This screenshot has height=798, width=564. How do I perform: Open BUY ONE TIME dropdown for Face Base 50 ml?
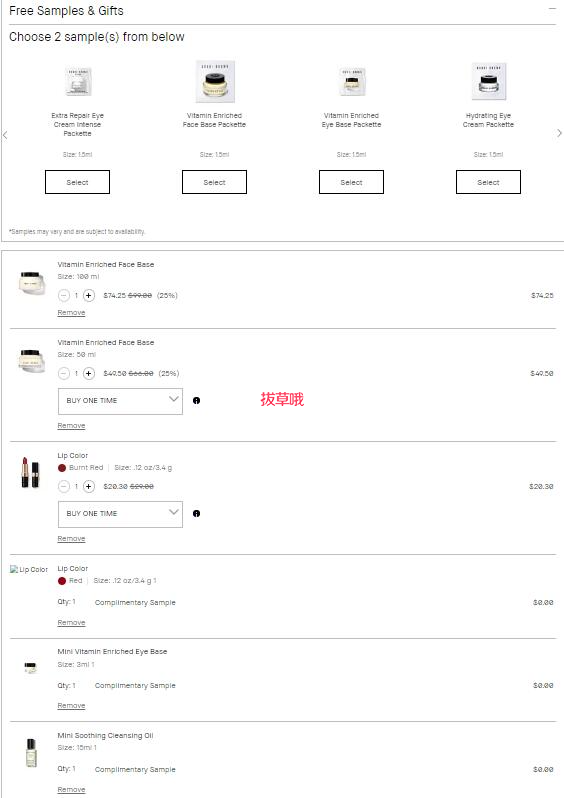pyautogui.click(x=120, y=402)
